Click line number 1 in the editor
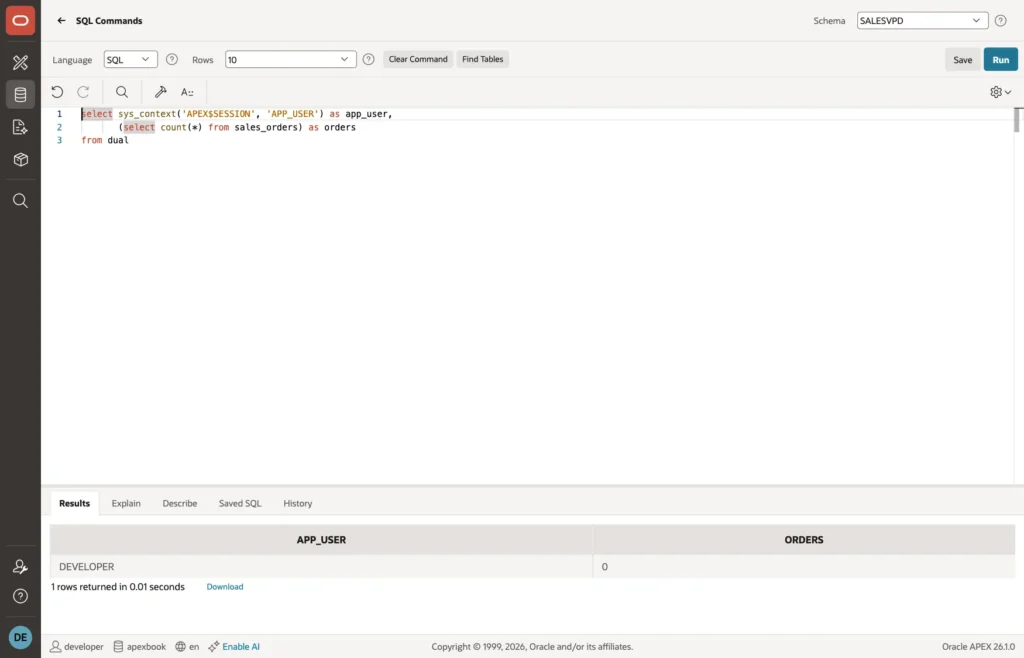 pyautogui.click(x=59, y=114)
